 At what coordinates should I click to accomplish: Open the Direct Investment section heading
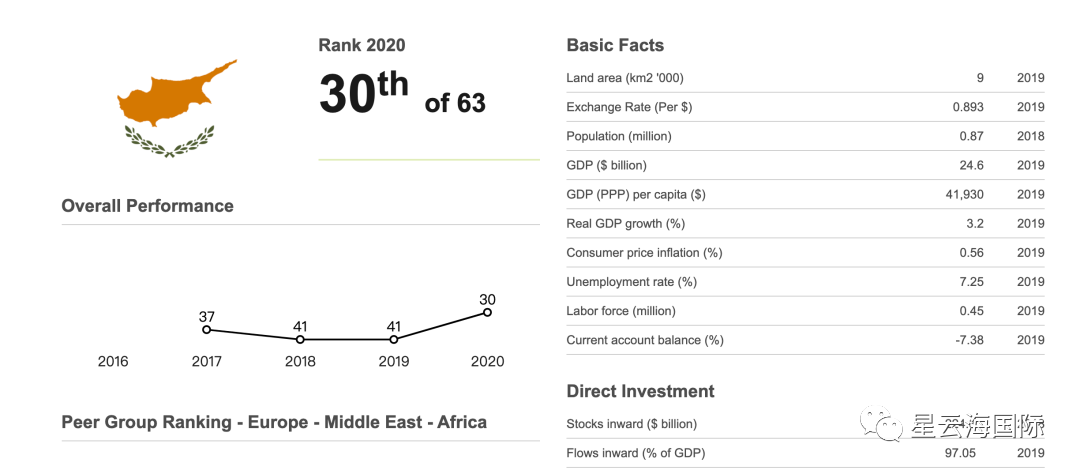[640, 391]
